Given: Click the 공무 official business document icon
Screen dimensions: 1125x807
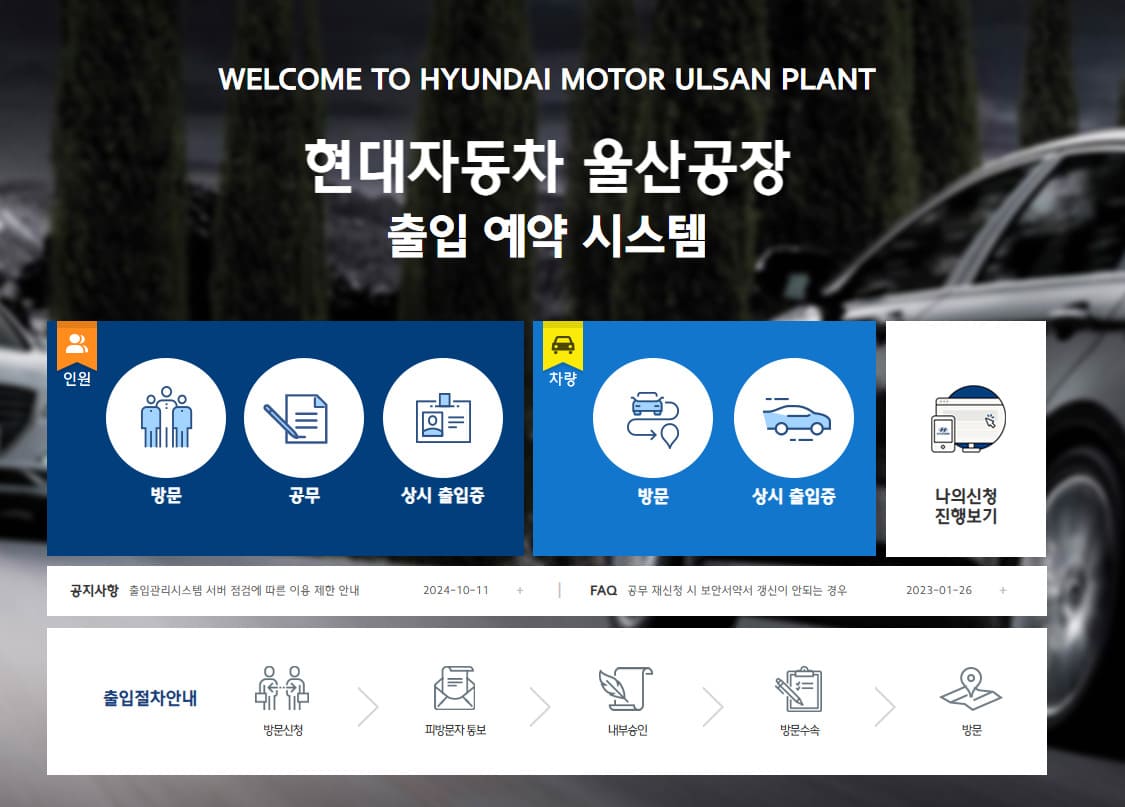Looking at the screenshot, I should coord(304,416).
